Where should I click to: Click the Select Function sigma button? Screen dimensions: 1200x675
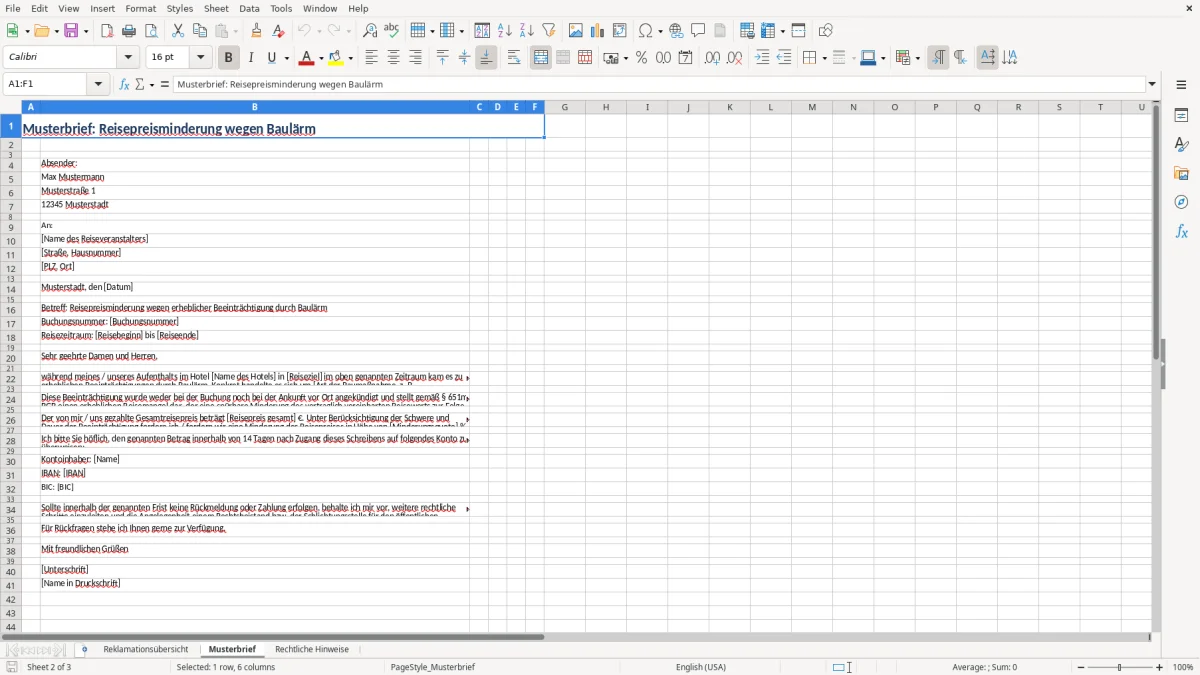(x=140, y=84)
